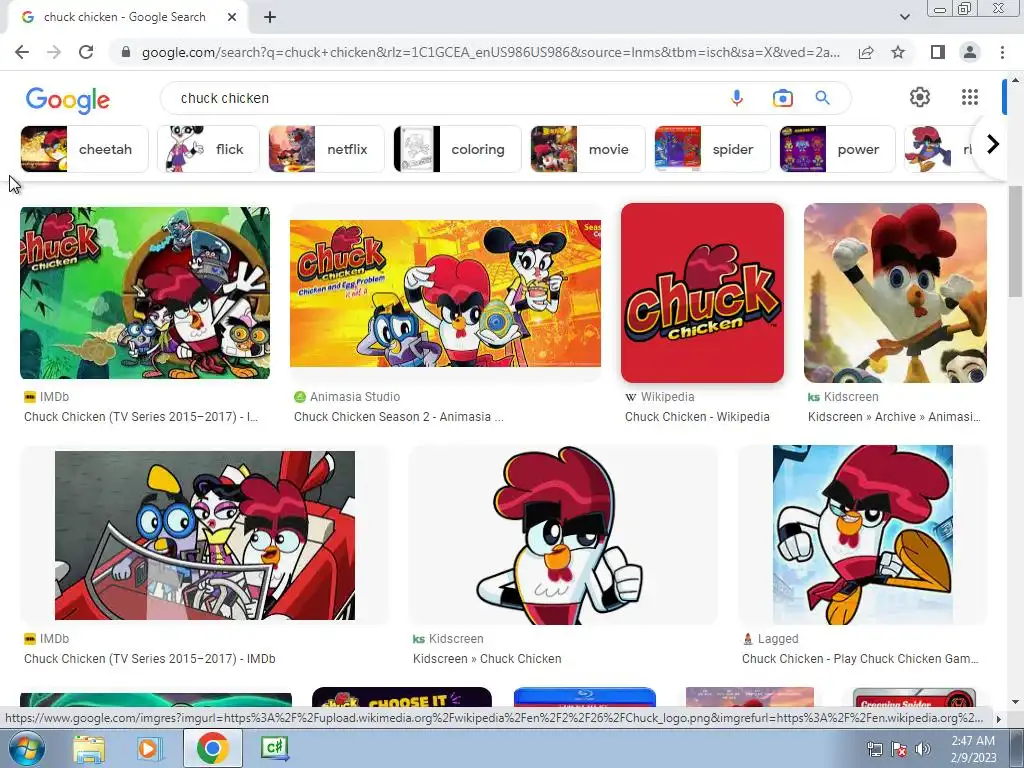
Task: Filter images by coloring chip
Action: [x=458, y=150]
